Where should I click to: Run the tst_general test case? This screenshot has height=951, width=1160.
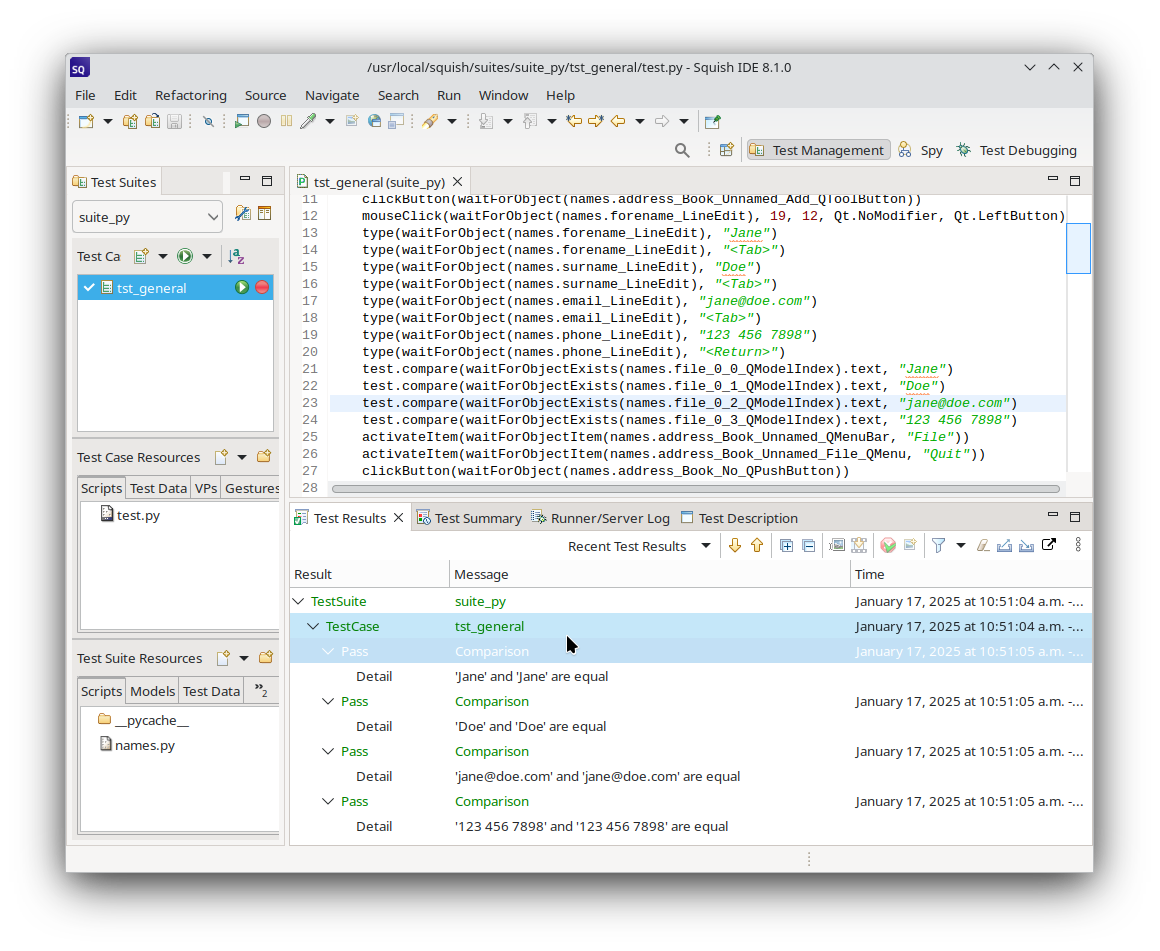point(242,288)
